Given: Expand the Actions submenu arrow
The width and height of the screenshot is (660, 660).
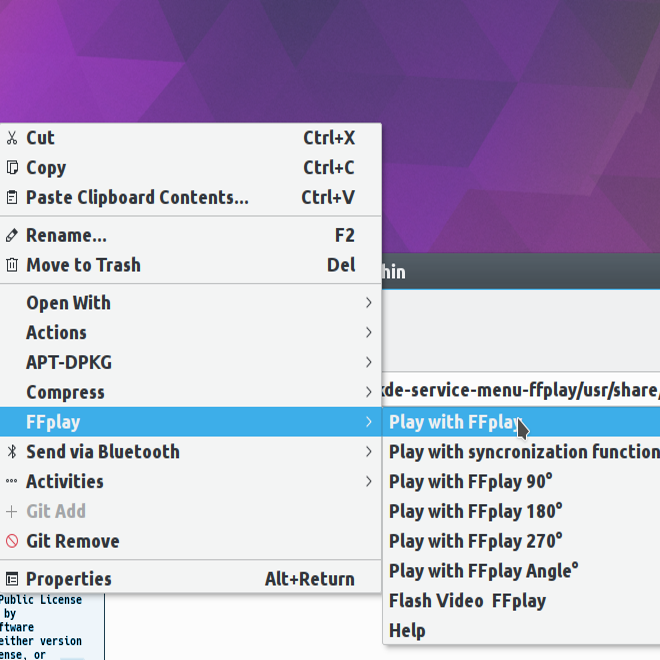Looking at the screenshot, I should click(369, 333).
